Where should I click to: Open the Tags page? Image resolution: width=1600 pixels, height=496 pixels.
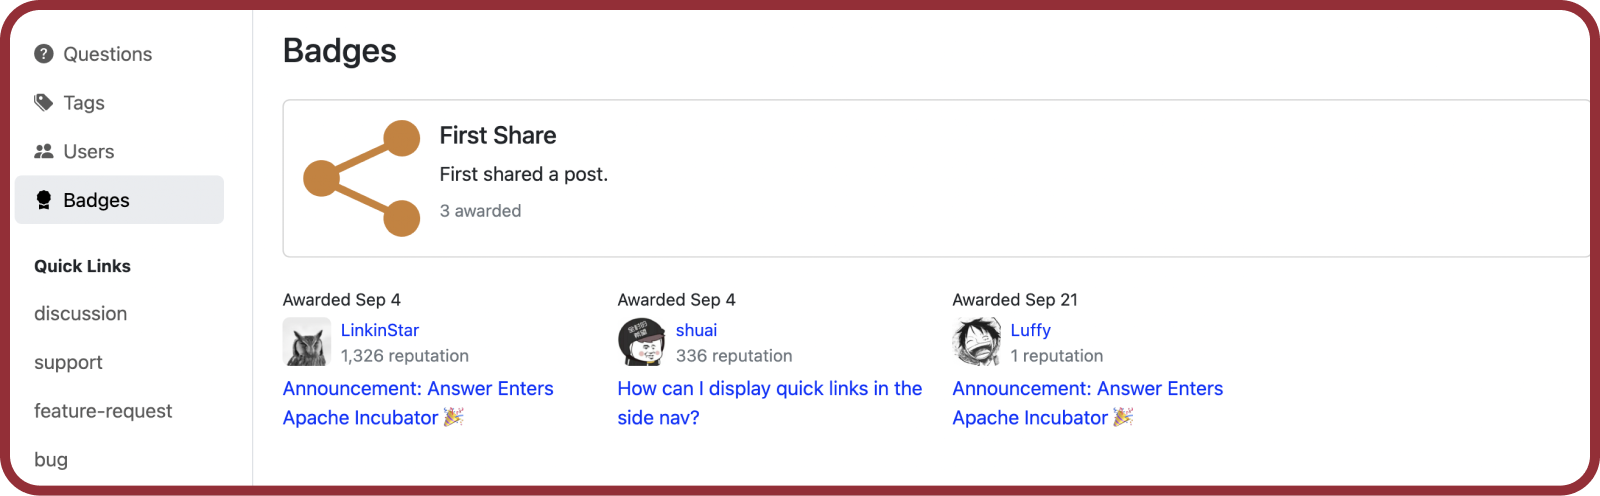click(x=84, y=103)
